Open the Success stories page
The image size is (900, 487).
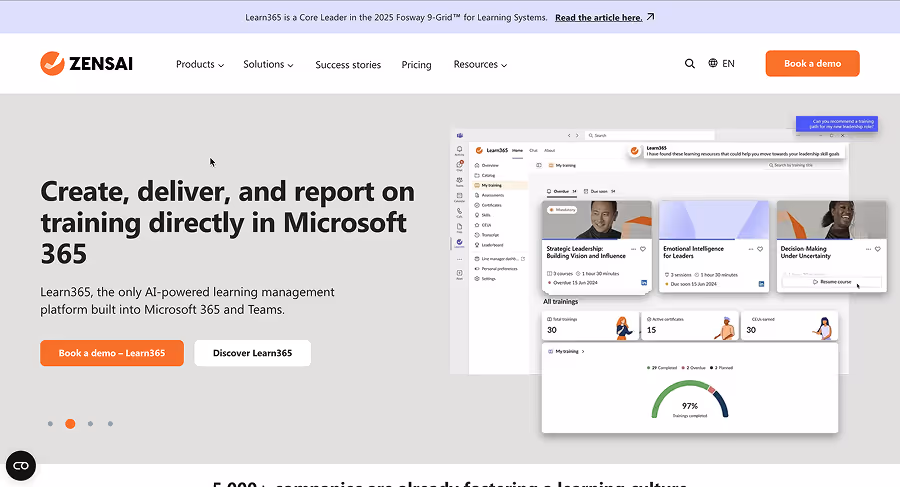pos(348,65)
